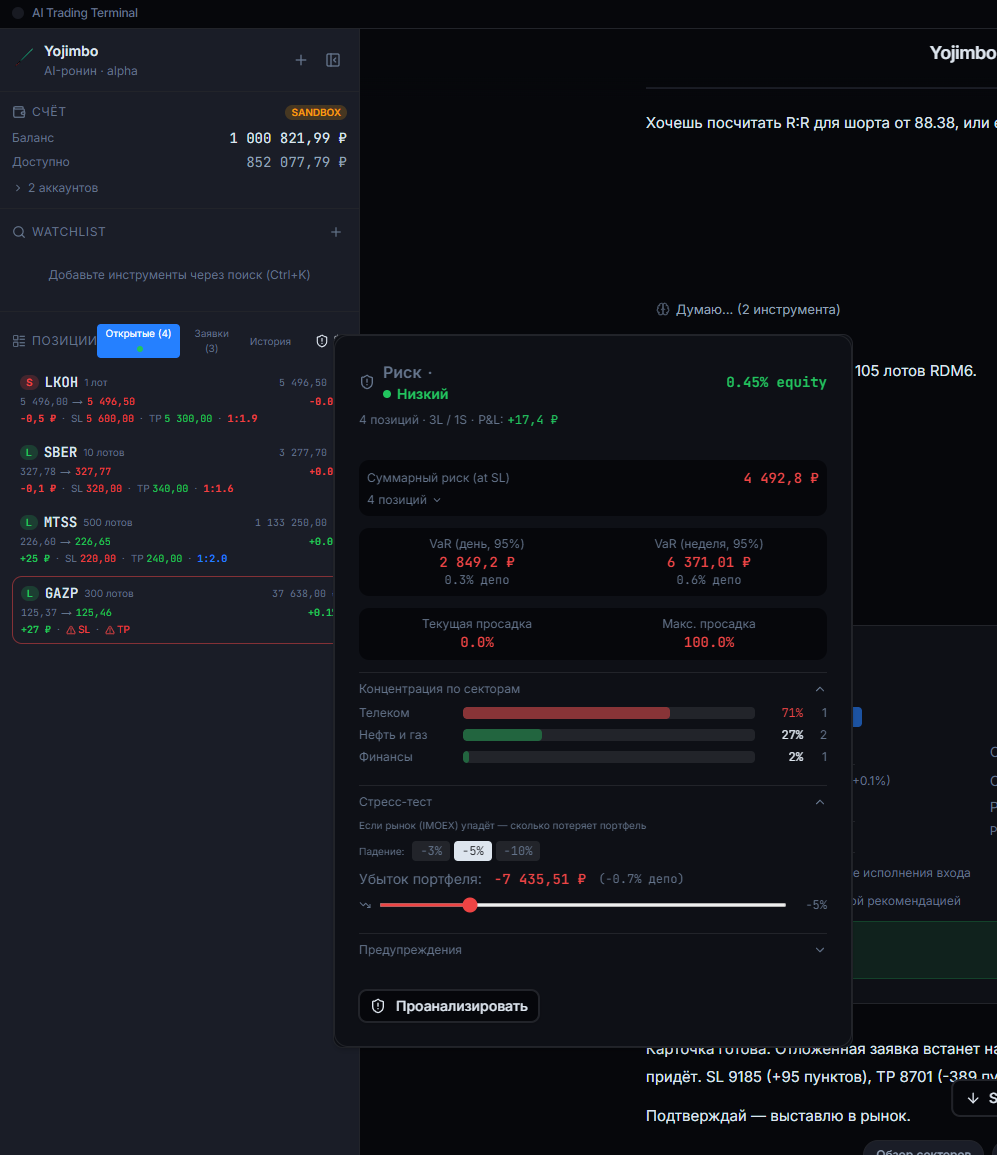Click the plus icon beside Yojimbo title

point(301,60)
